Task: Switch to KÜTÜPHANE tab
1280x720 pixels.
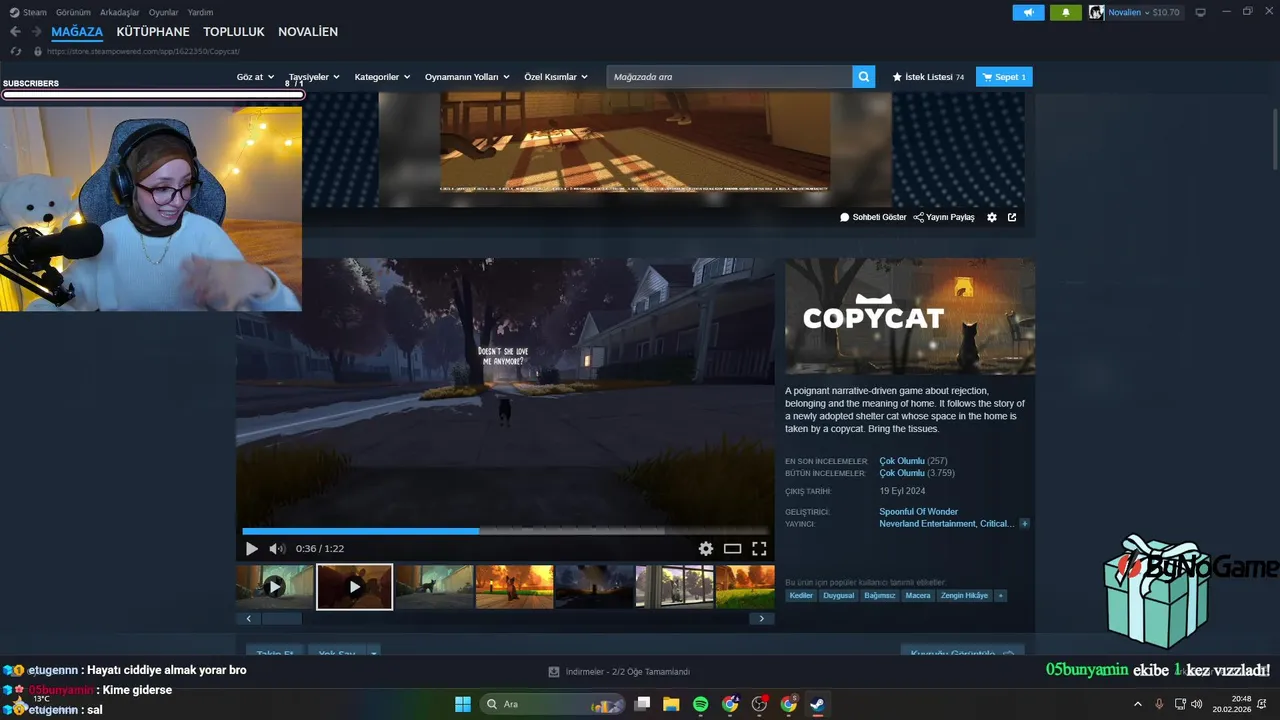Action: (153, 32)
